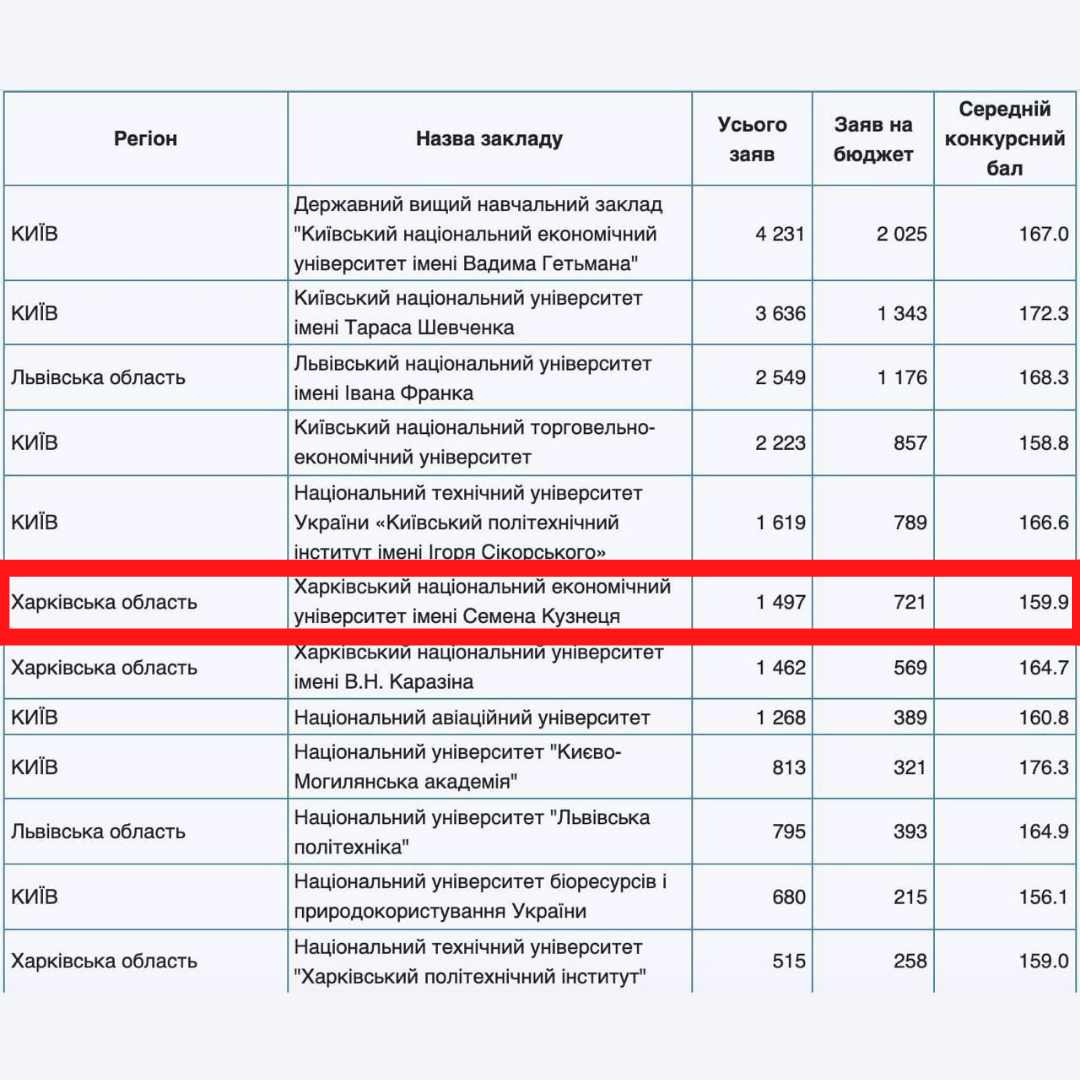Select the university name ending "імені Вадима Гетьмана"

click(478, 233)
